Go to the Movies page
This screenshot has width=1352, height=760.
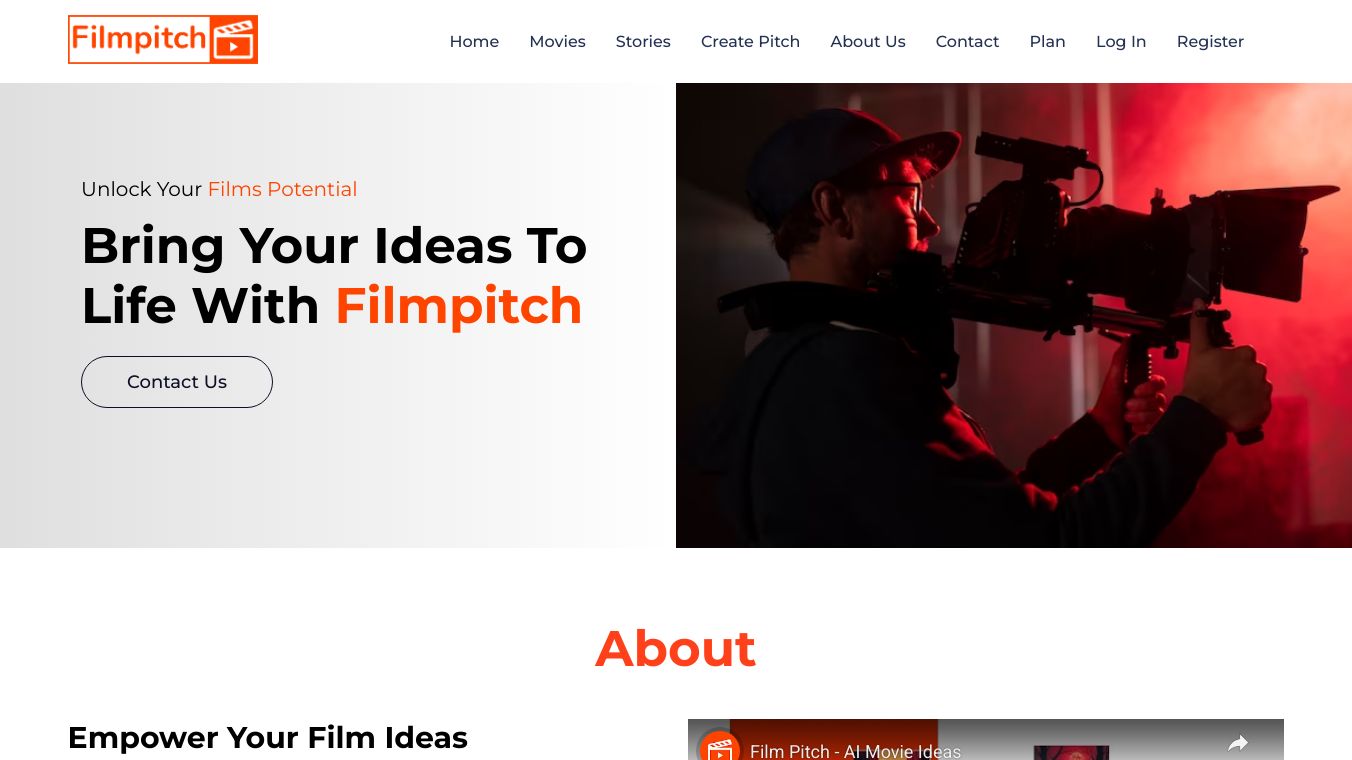point(557,41)
